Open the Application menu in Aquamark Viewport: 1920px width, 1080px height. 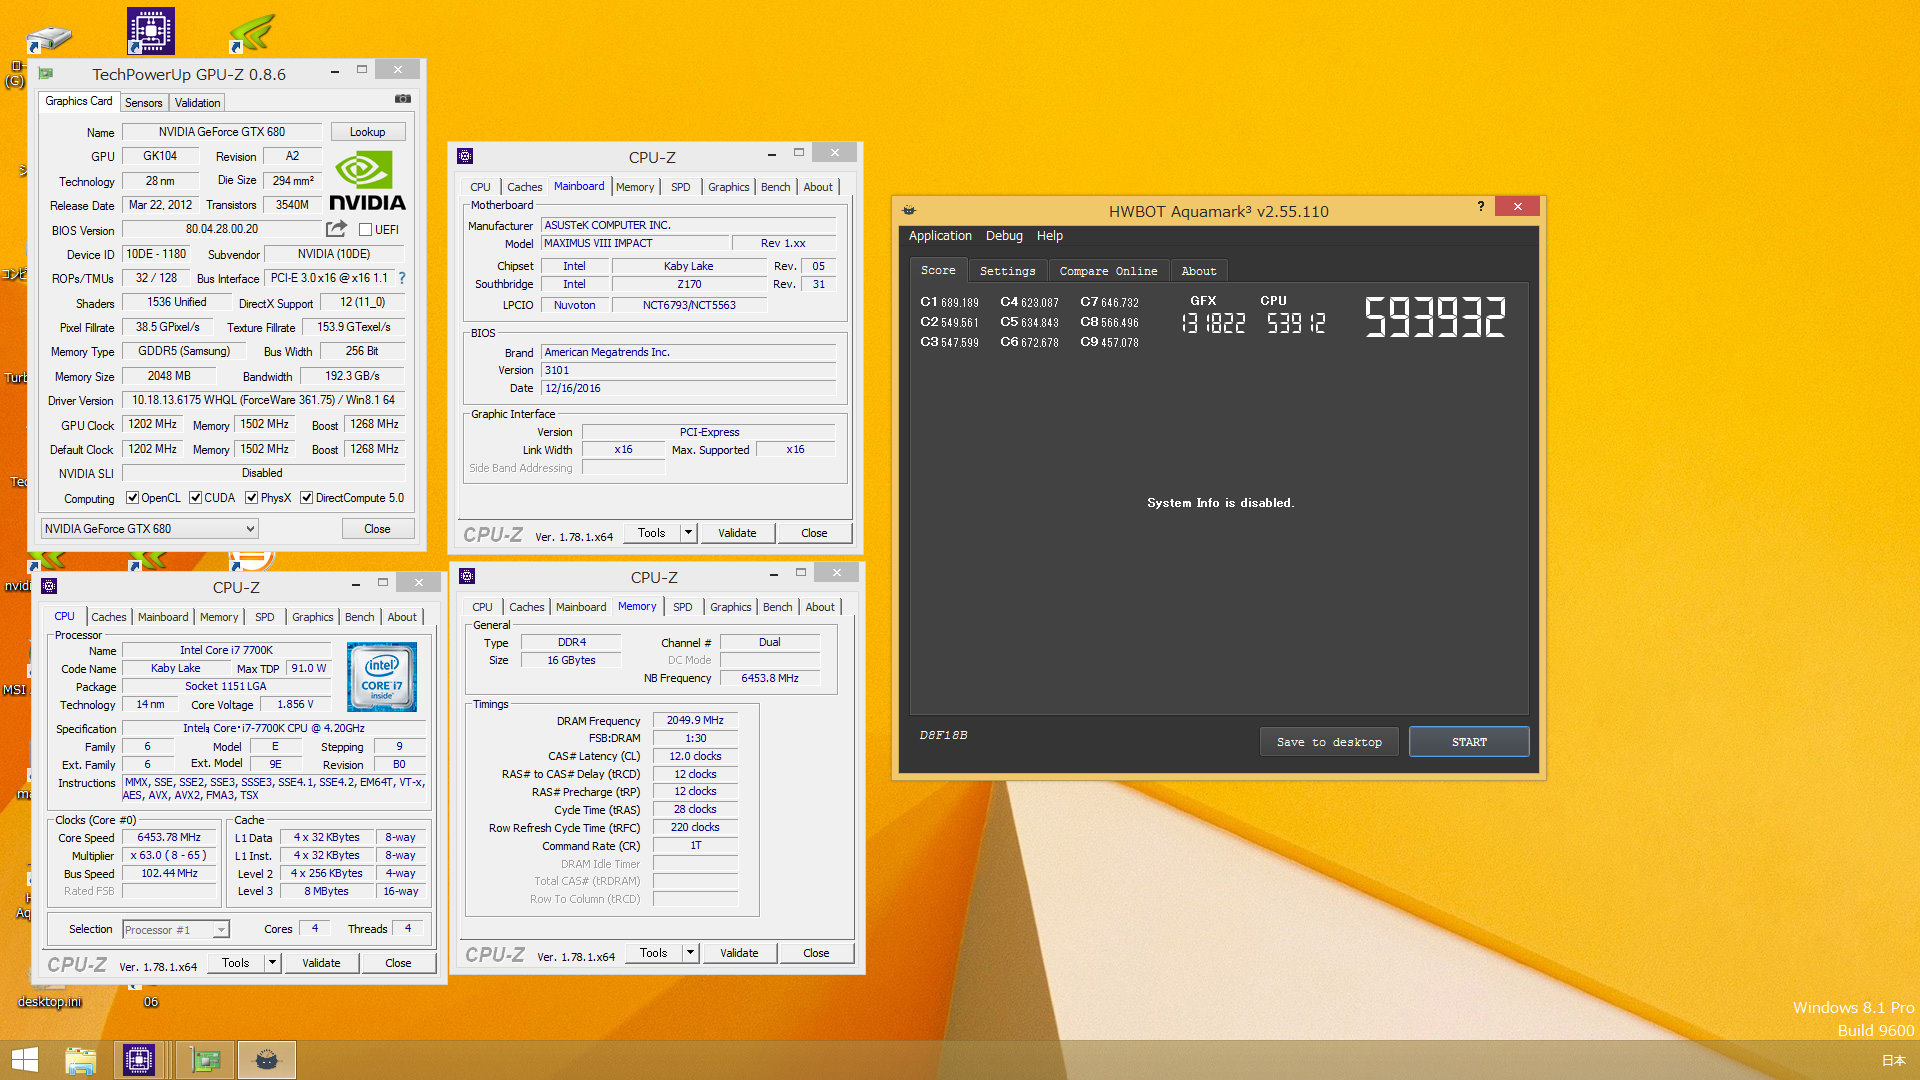coord(940,236)
